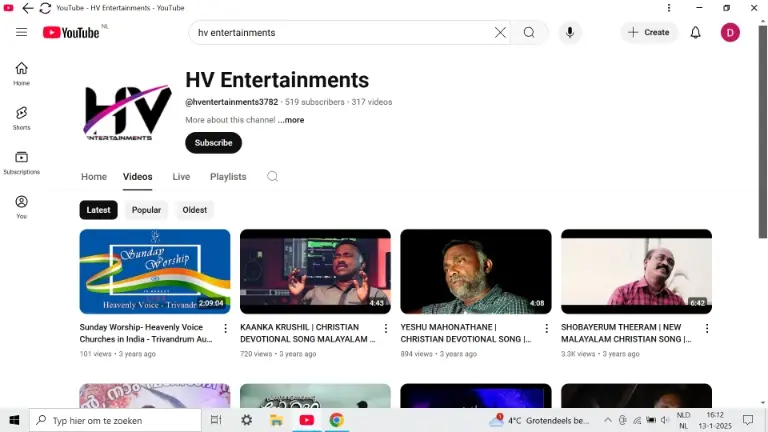
Task: Open You in sidebar
Action: [x=22, y=207]
